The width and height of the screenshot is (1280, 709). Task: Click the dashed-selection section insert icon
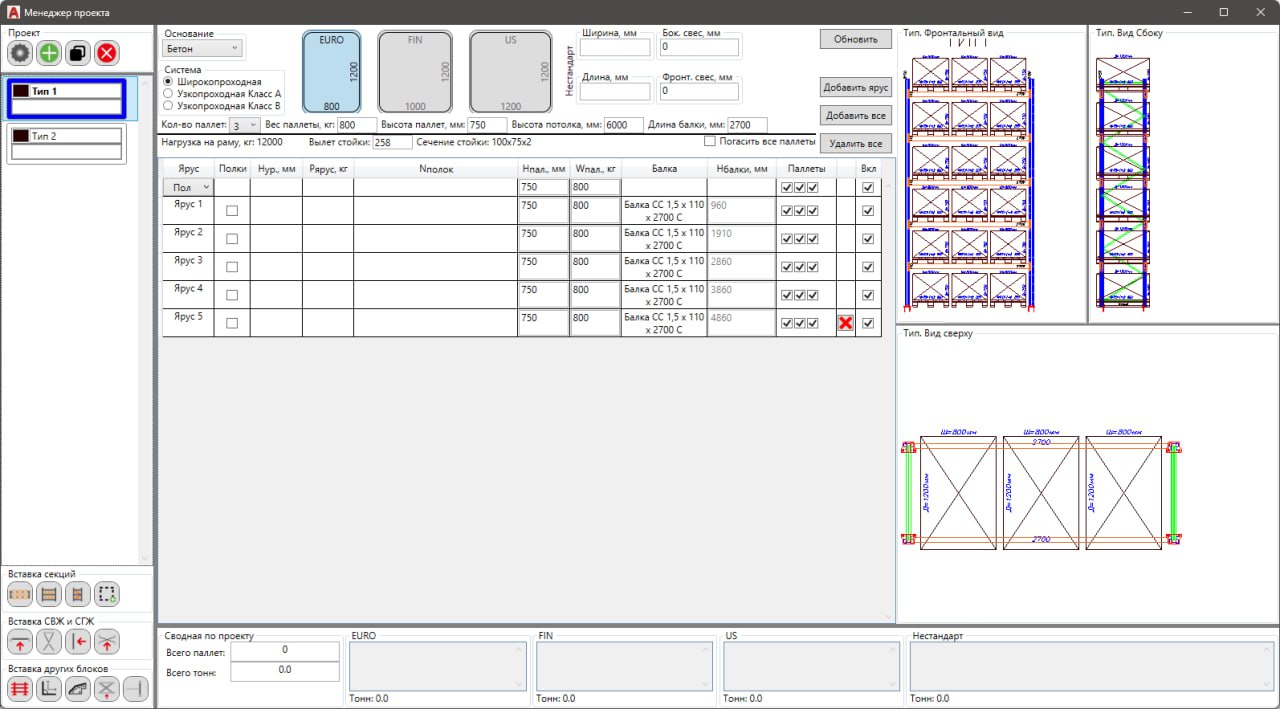(107, 595)
